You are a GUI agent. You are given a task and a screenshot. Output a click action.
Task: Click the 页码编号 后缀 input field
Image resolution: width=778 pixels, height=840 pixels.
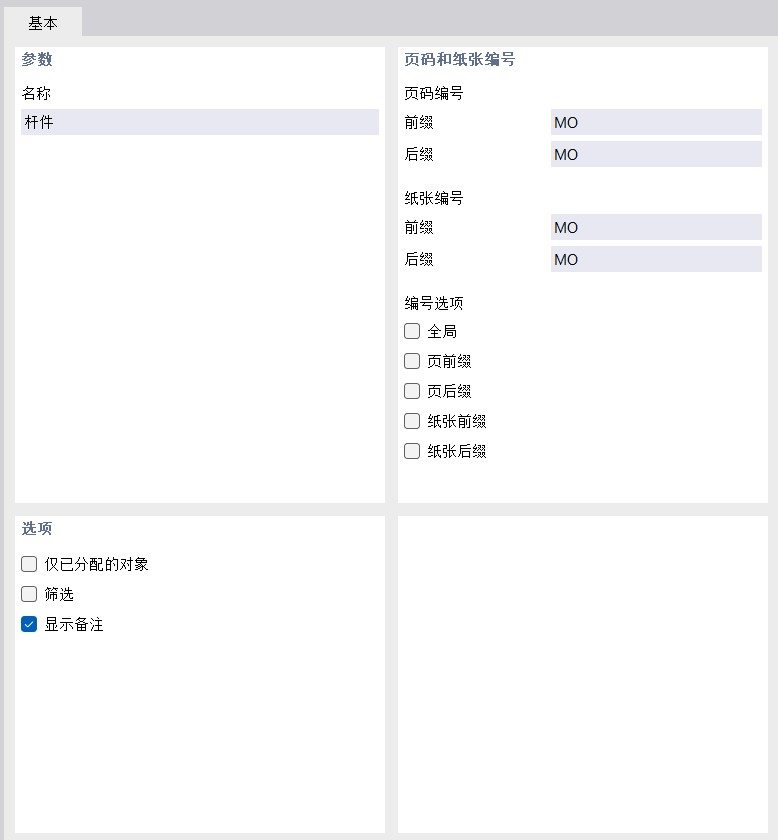pyautogui.click(x=655, y=154)
